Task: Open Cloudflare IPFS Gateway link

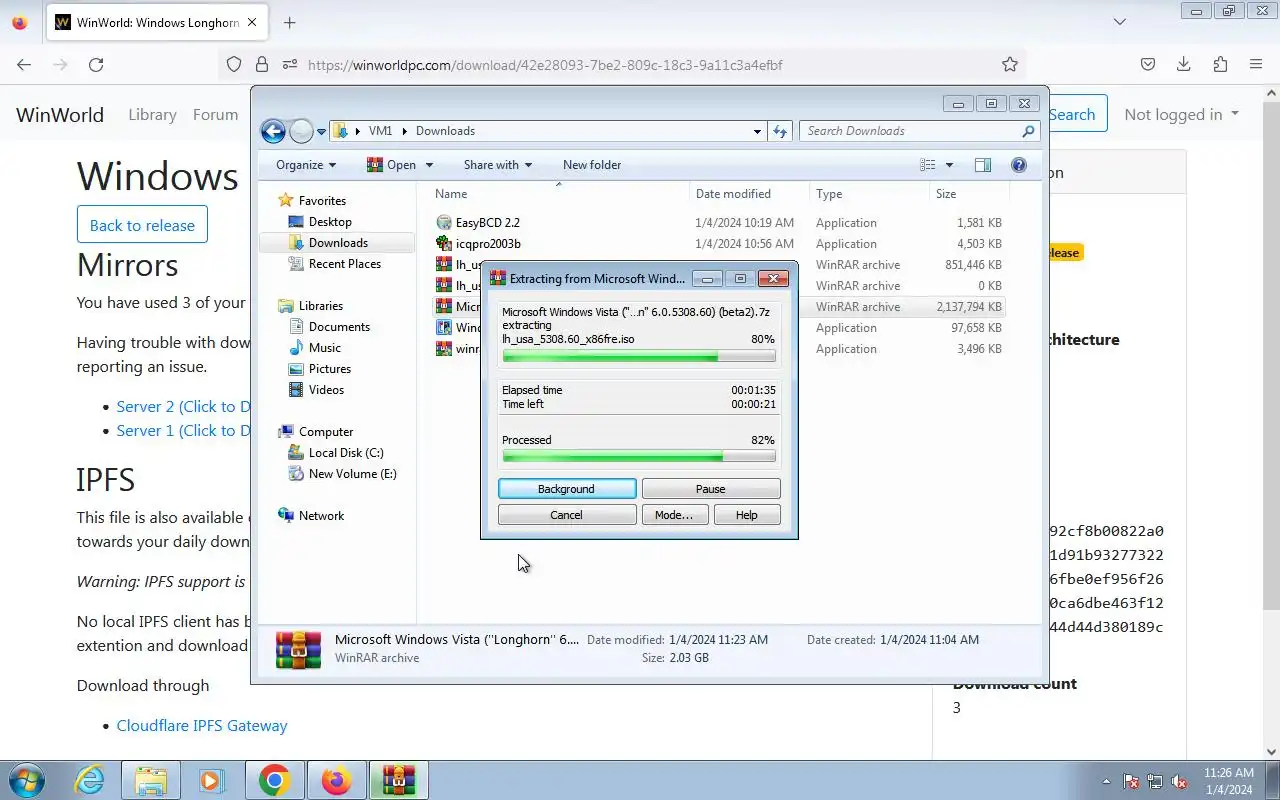Action: [202, 726]
